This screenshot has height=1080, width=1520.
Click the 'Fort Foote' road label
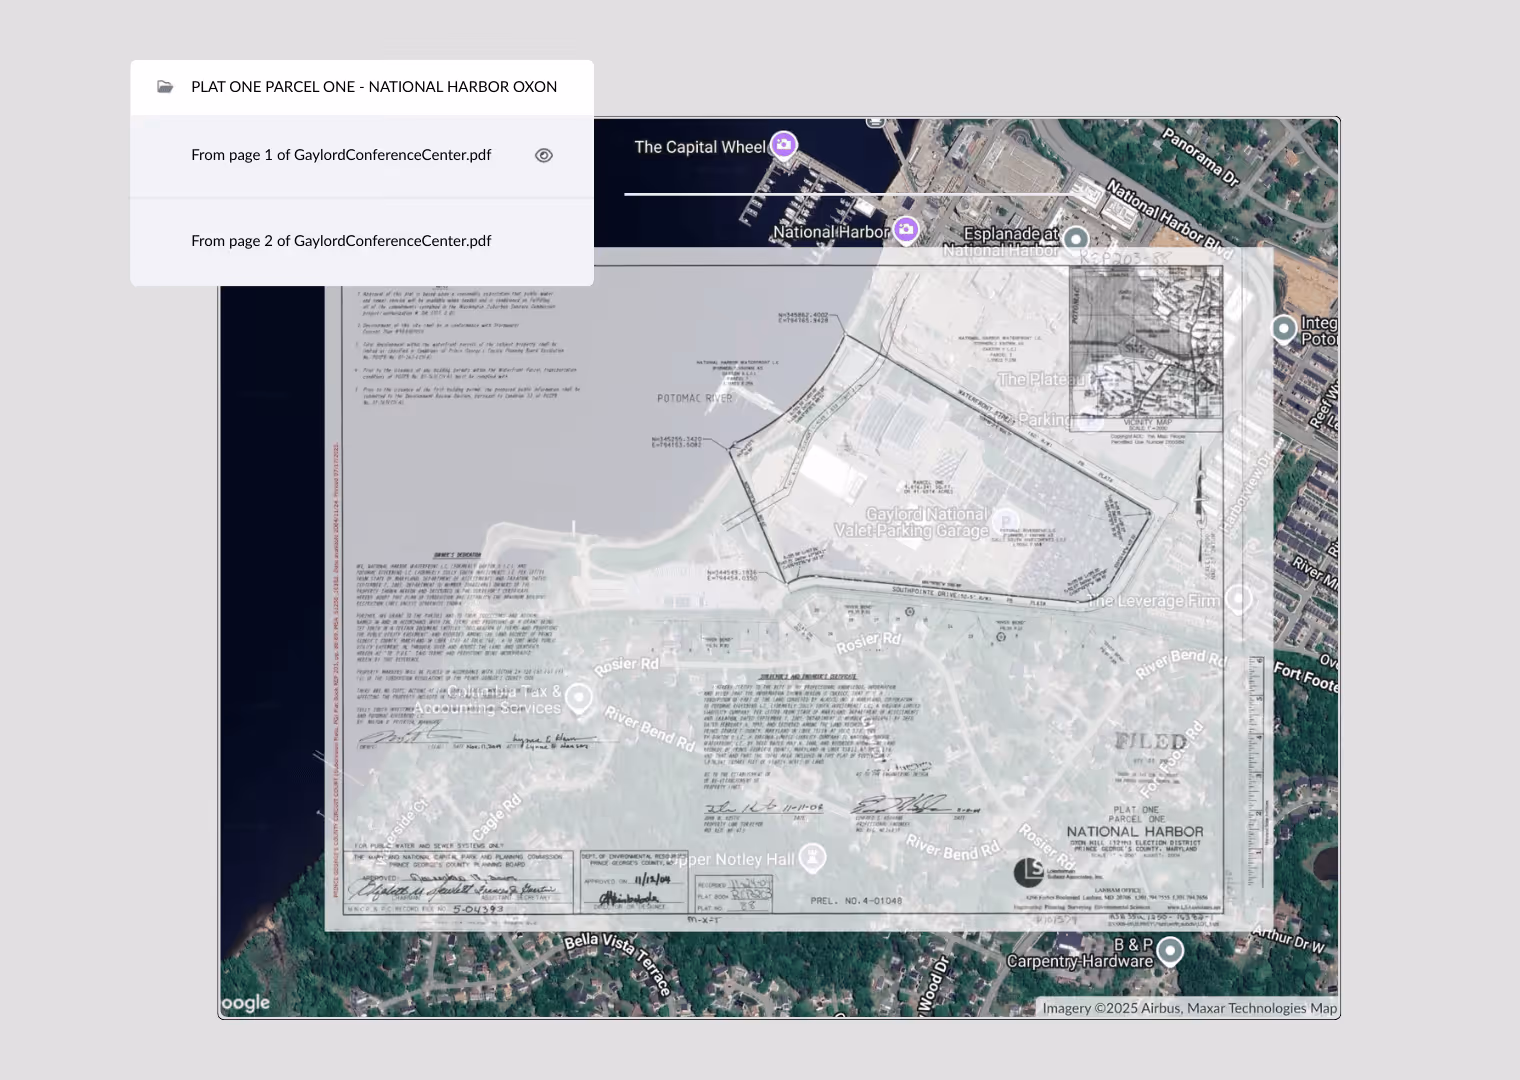1306,677
